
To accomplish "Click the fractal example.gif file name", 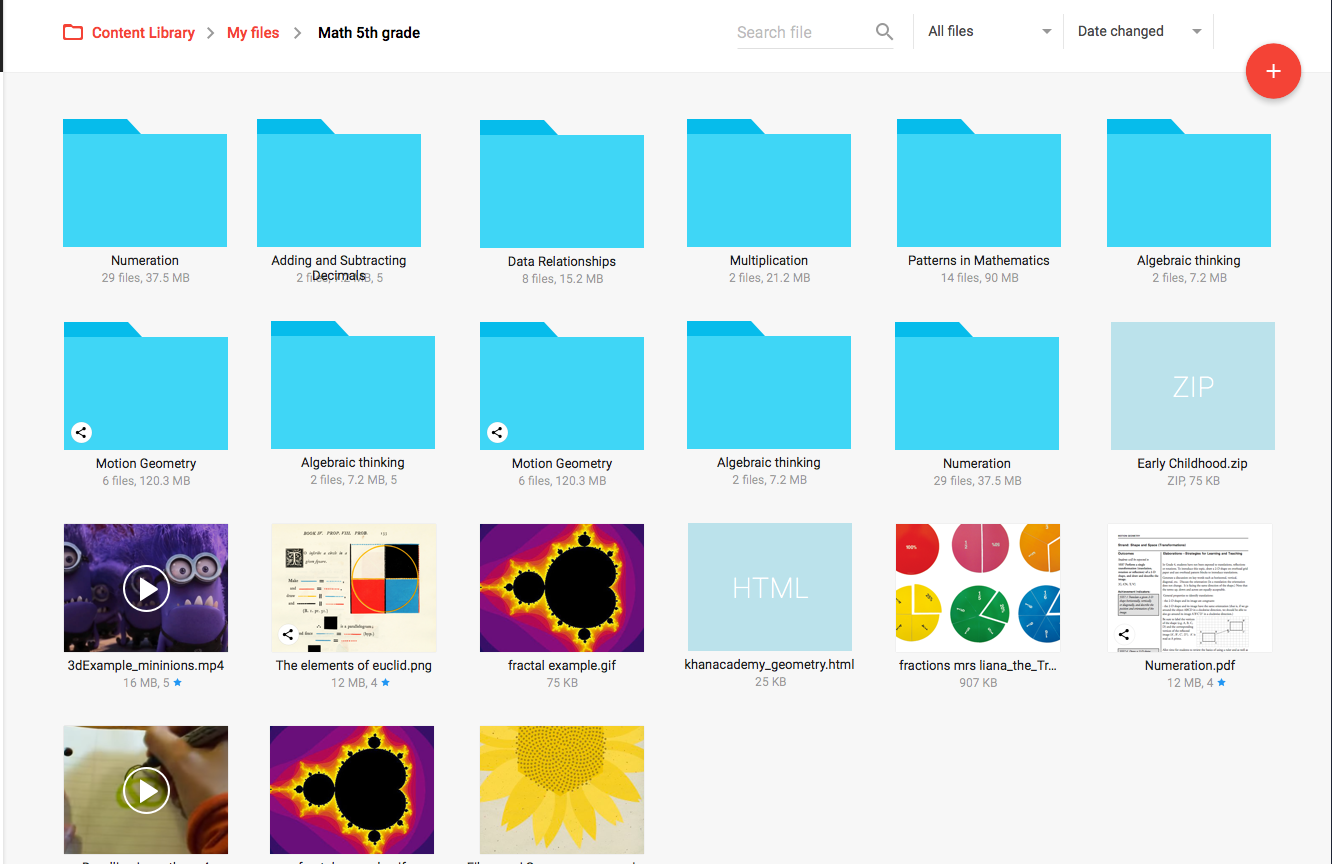I will pos(562,665).
